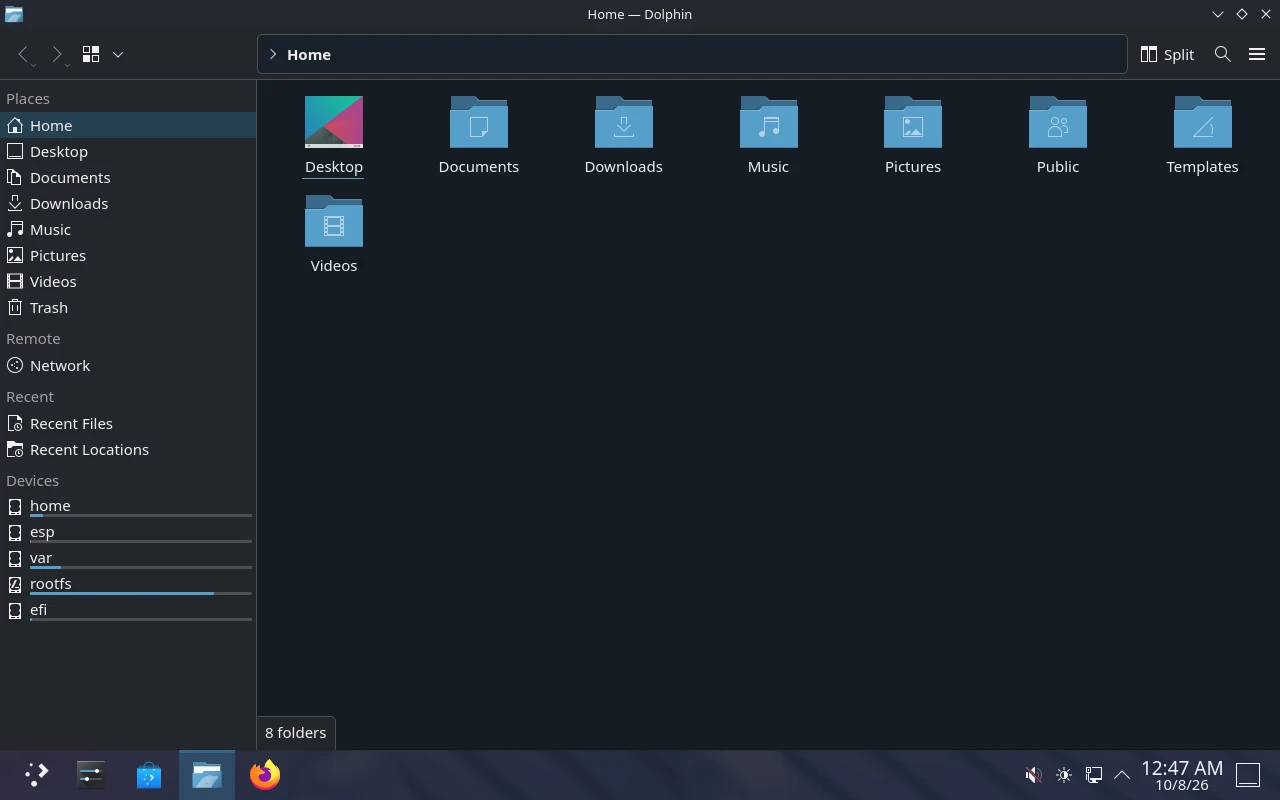Image resolution: width=1280 pixels, height=800 pixels.
Task: Select Desktop in Places sidebar
Action: pyautogui.click(x=128, y=152)
